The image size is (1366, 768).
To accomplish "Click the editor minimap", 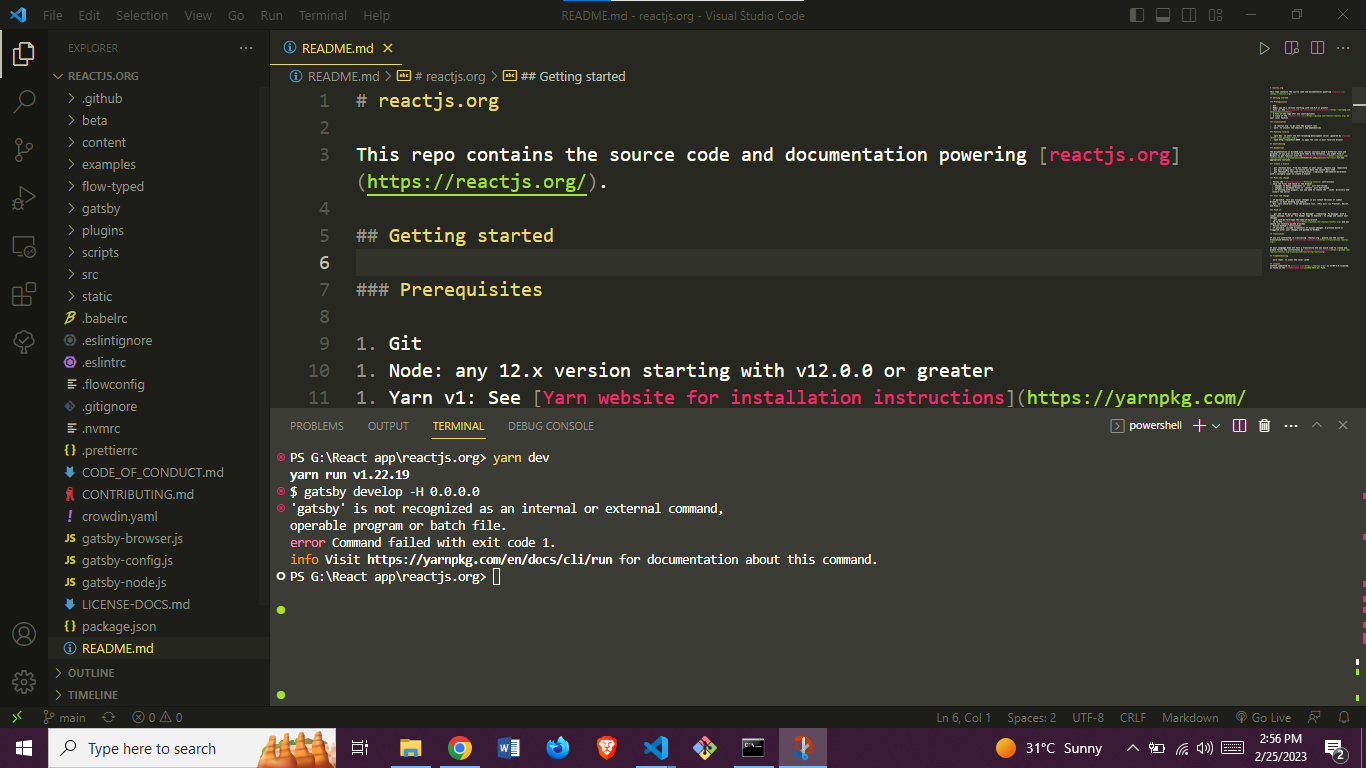I will coord(1309,180).
